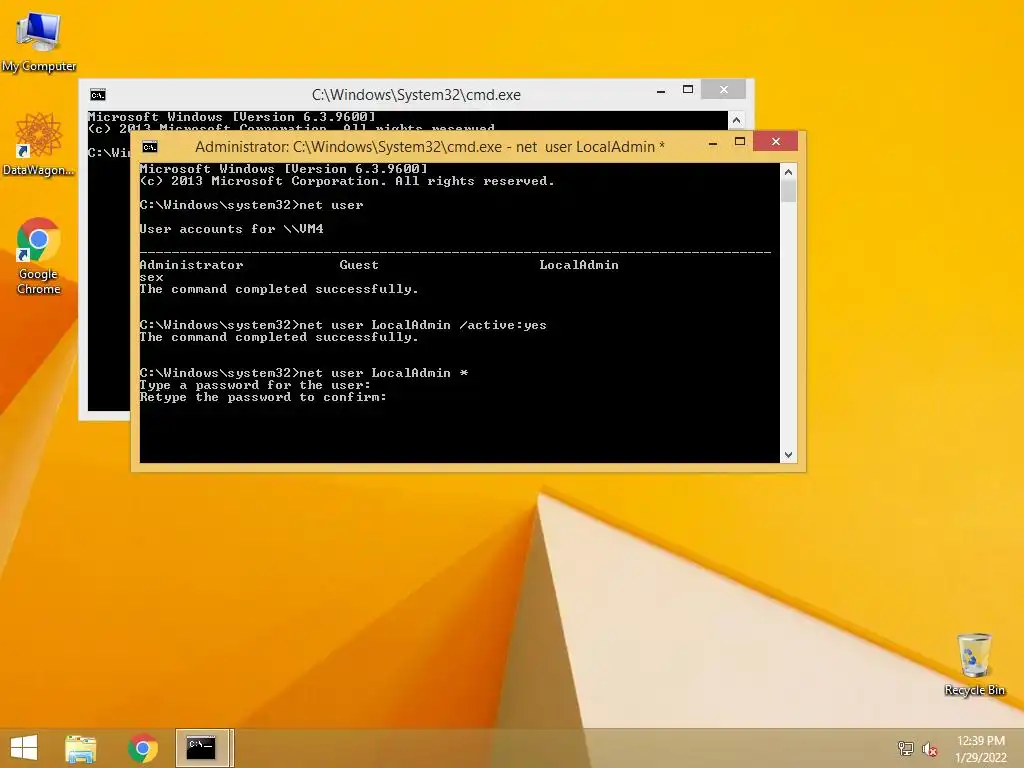Select the Recycle Bin icon
1024x768 pixels.
(974, 664)
